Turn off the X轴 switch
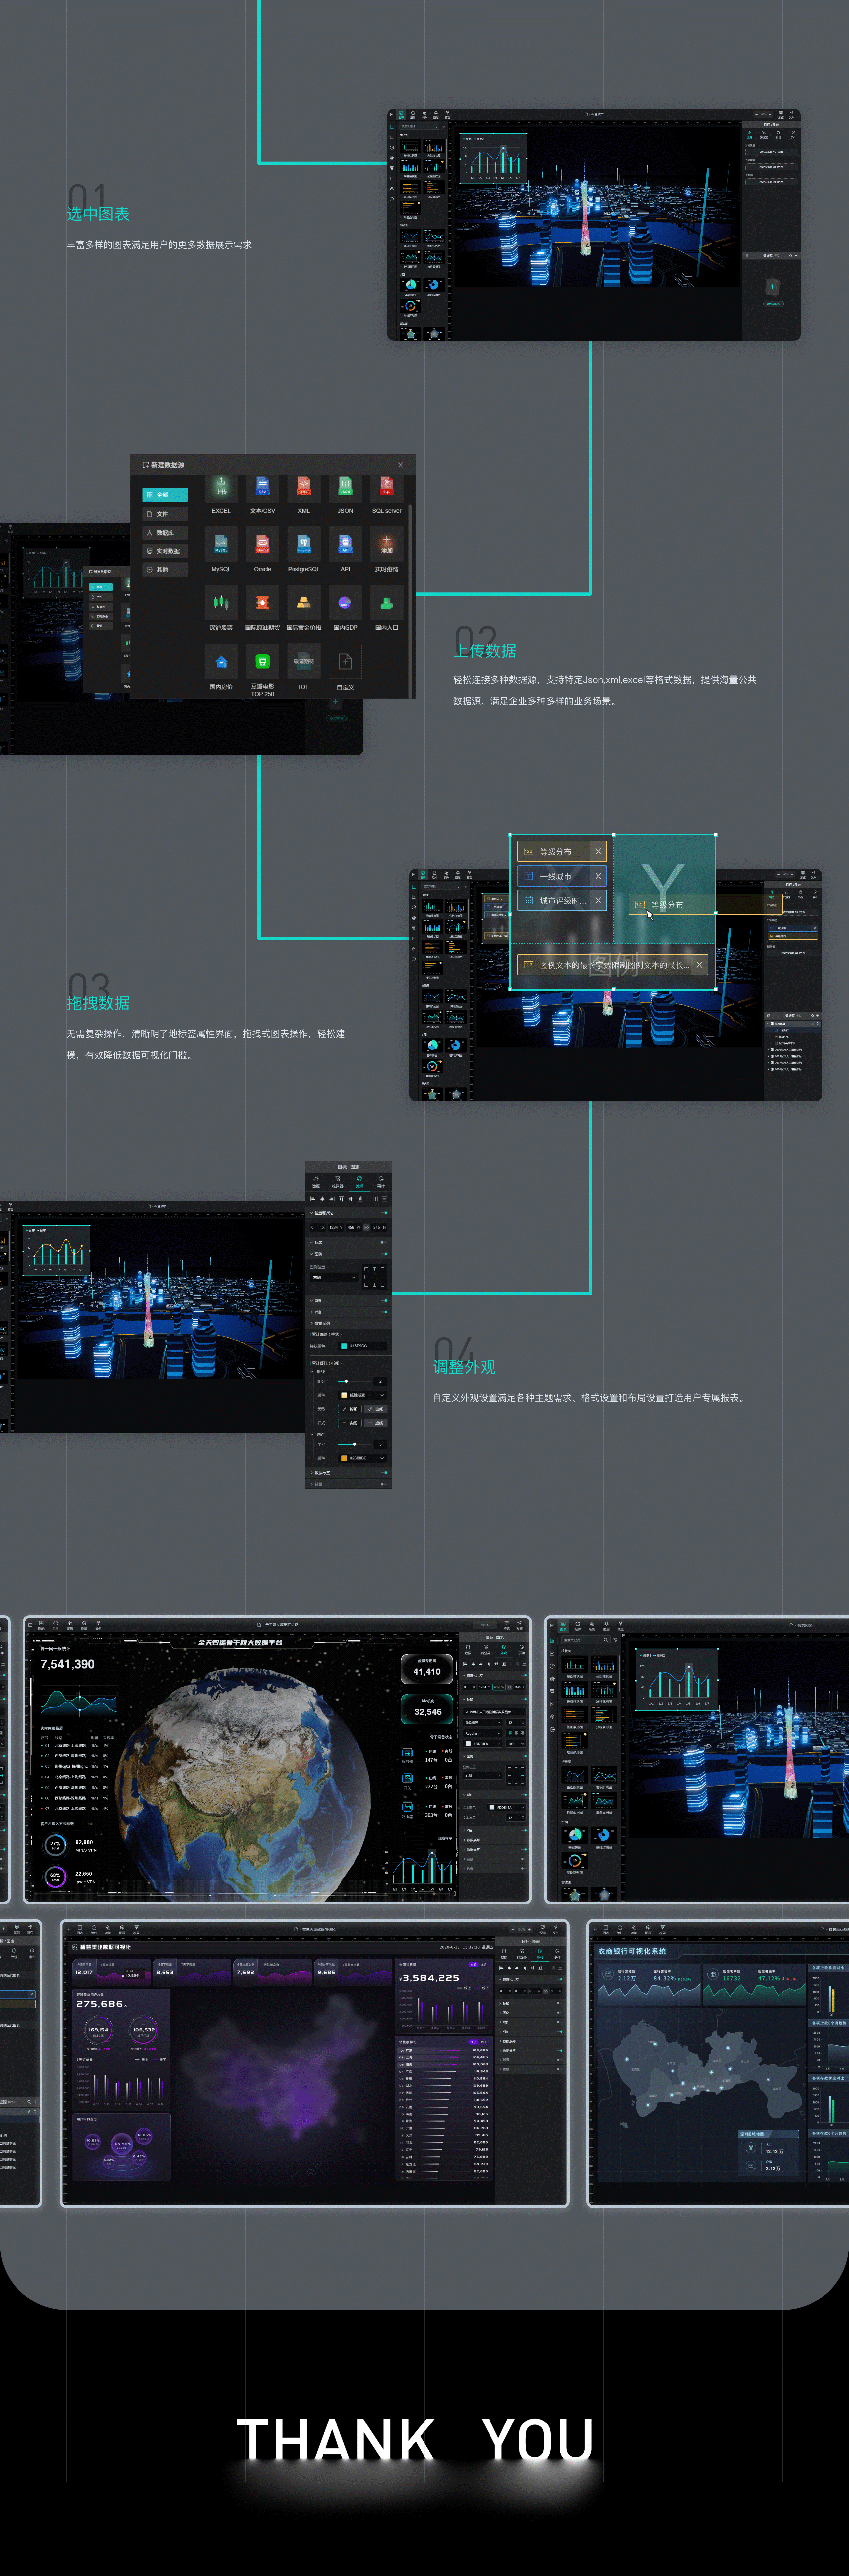This screenshot has height=2576, width=849. (384, 1300)
